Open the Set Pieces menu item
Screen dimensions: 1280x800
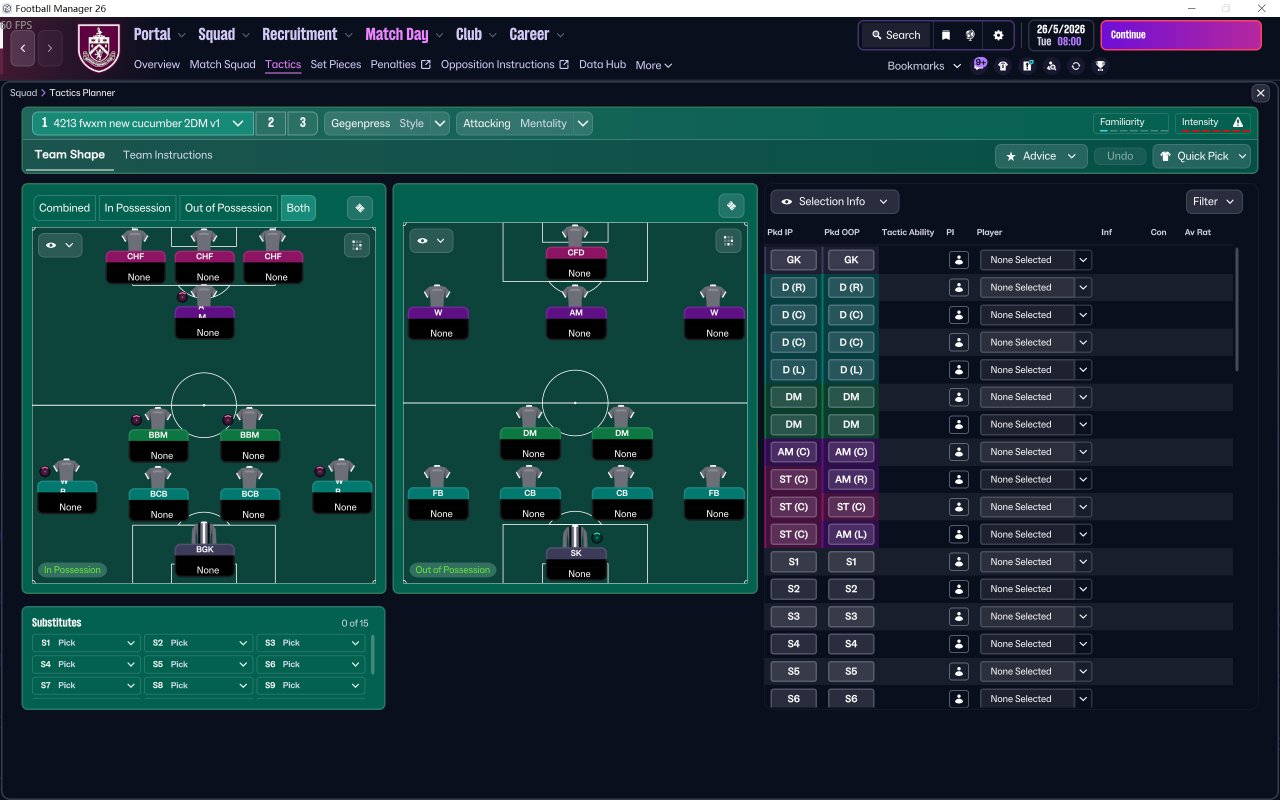(x=336, y=65)
